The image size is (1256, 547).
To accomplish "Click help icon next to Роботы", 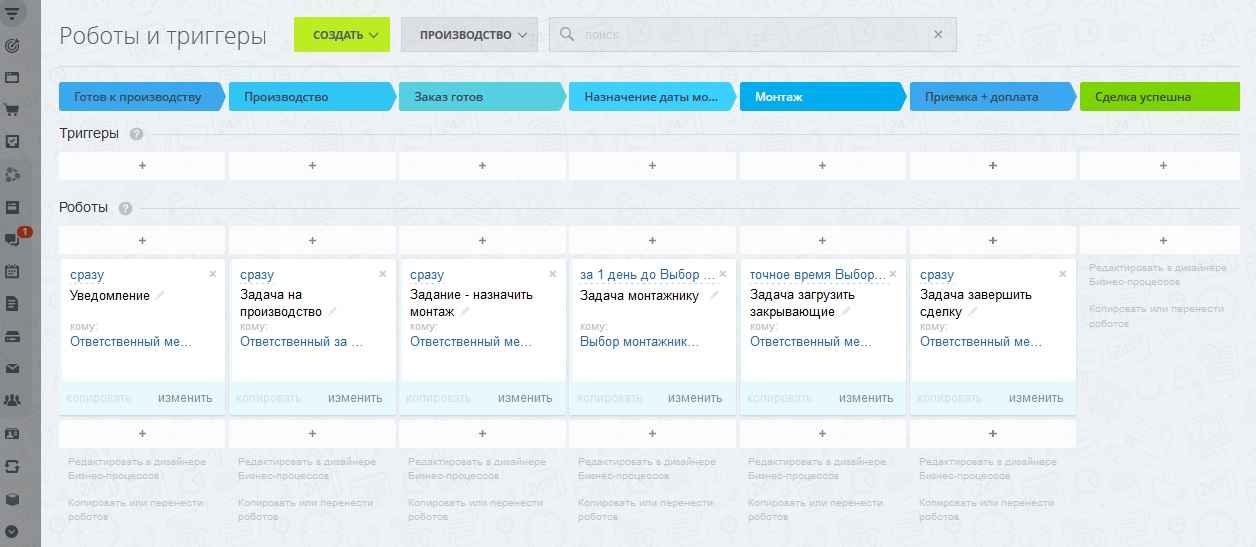I will [125, 209].
